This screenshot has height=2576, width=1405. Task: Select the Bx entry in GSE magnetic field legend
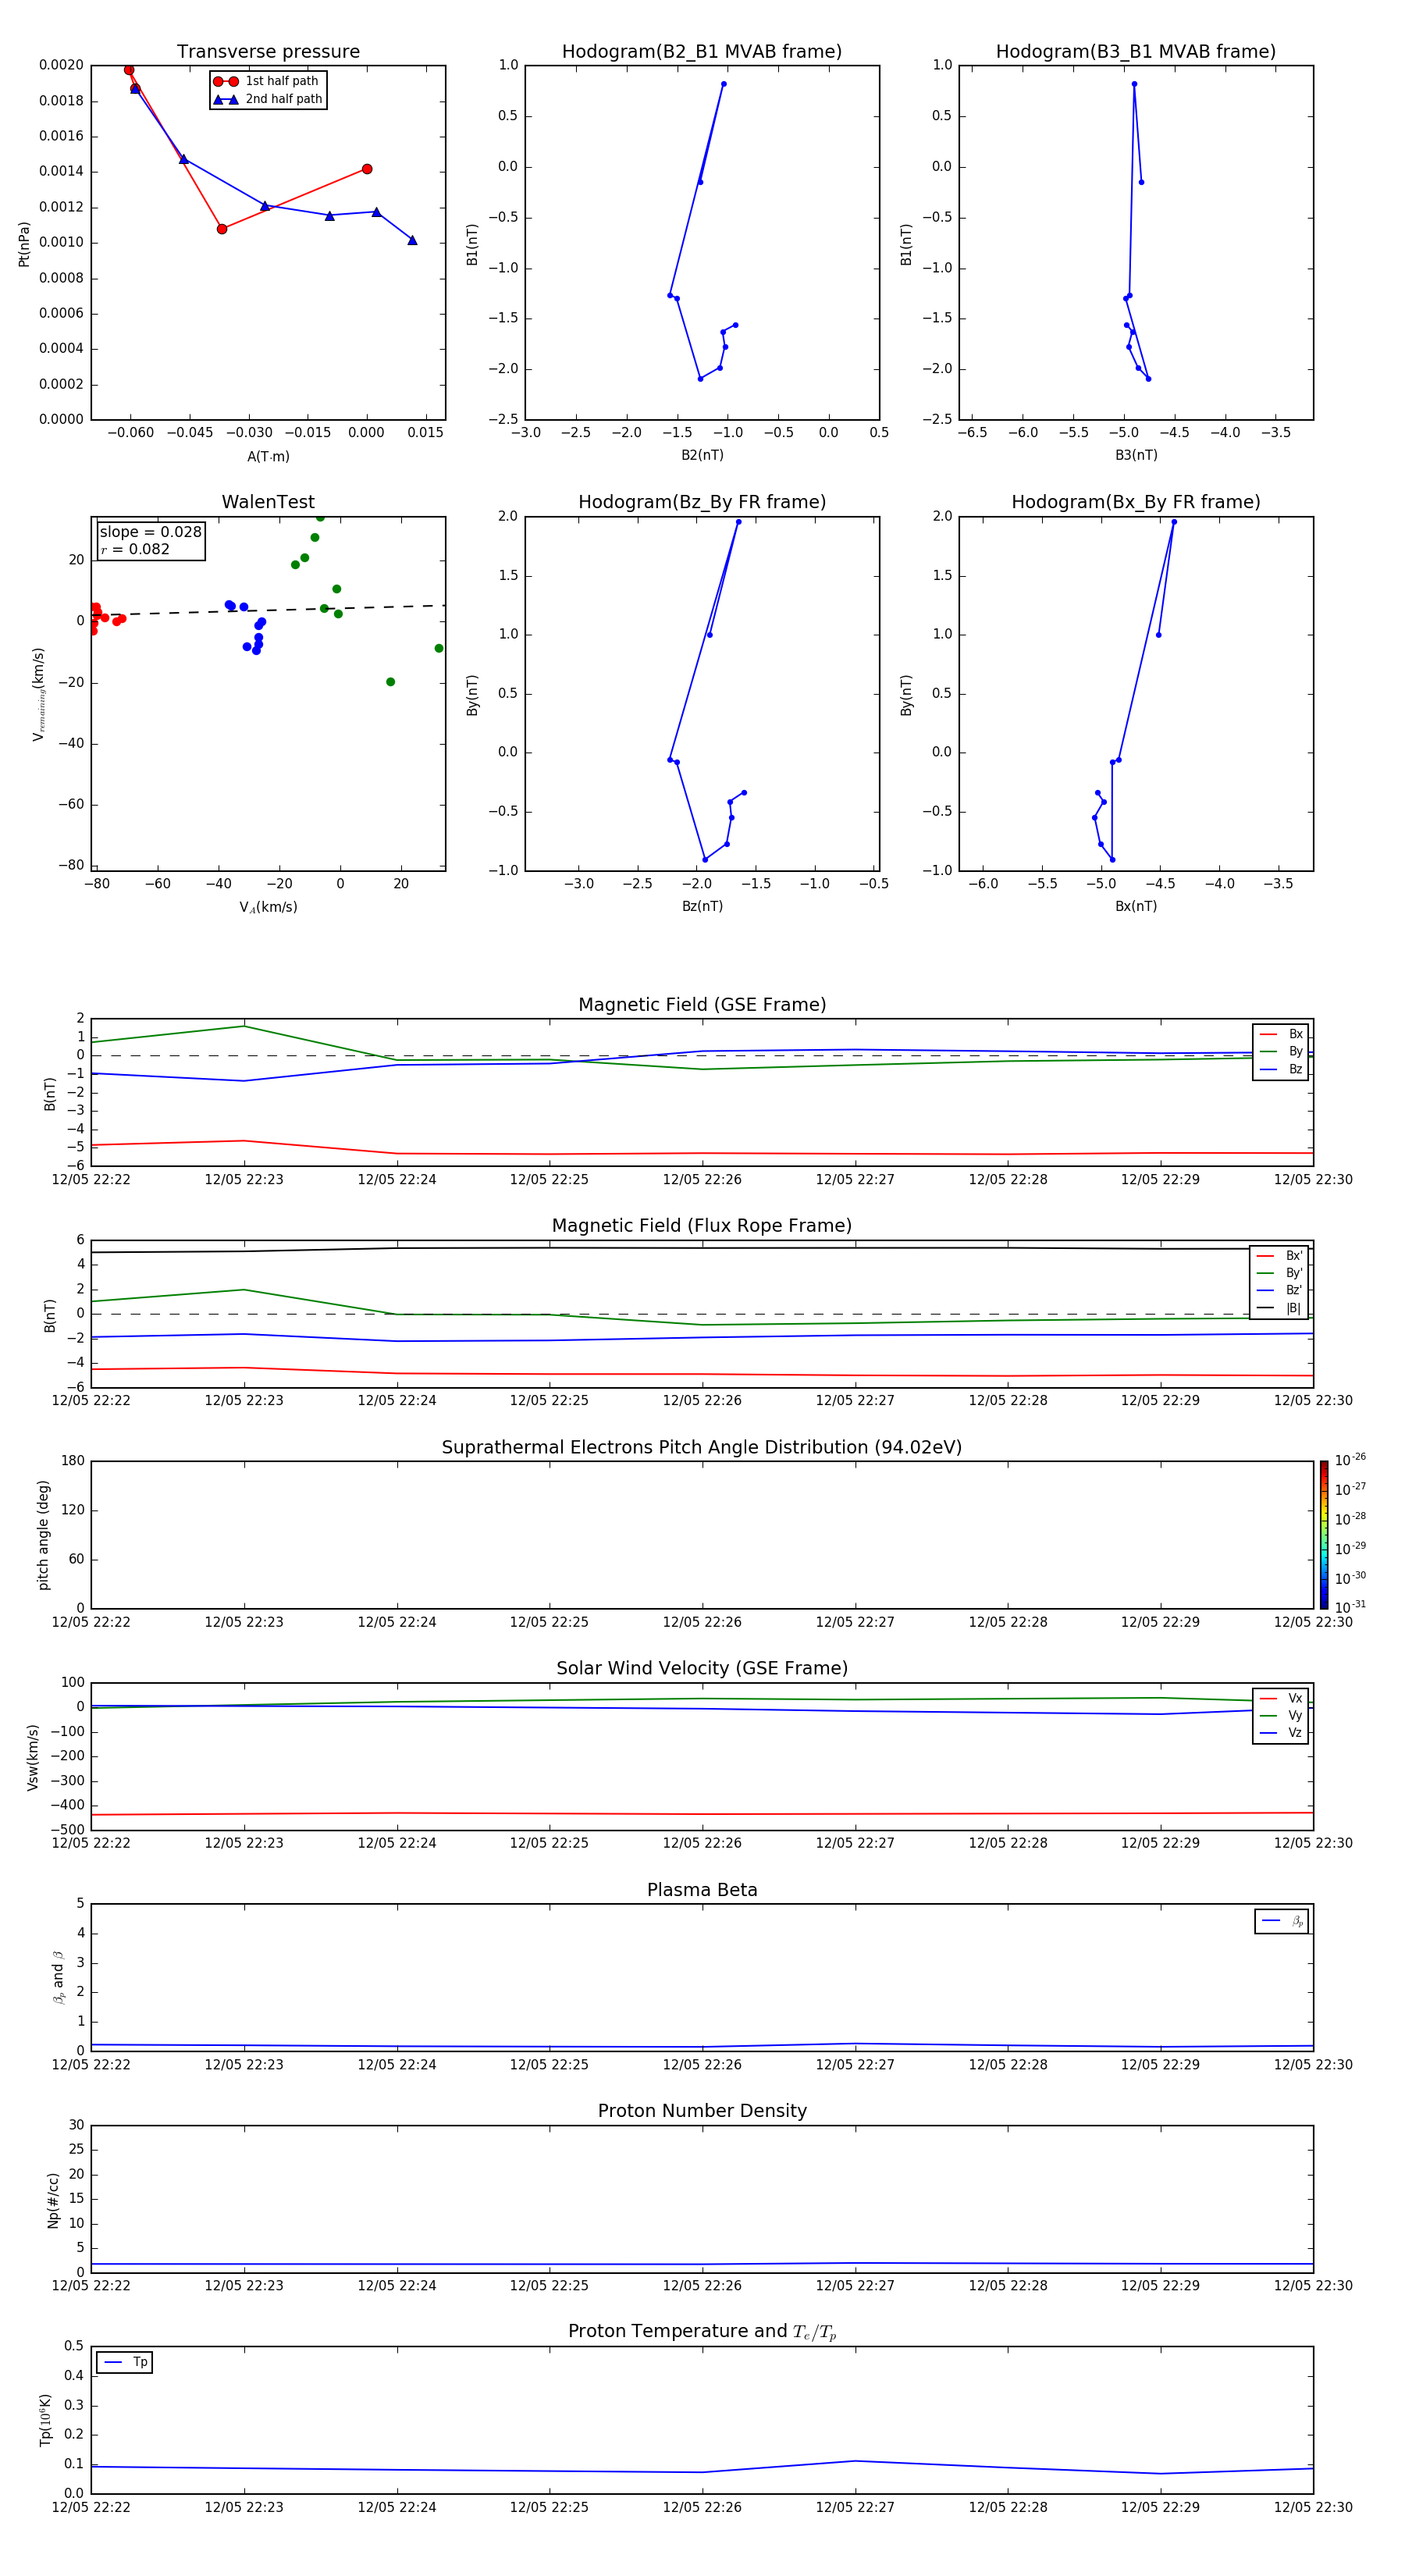[x=1281, y=1034]
